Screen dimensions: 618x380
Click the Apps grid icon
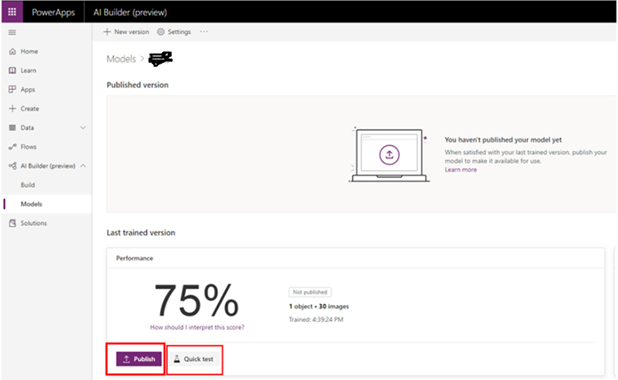(13, 89)
